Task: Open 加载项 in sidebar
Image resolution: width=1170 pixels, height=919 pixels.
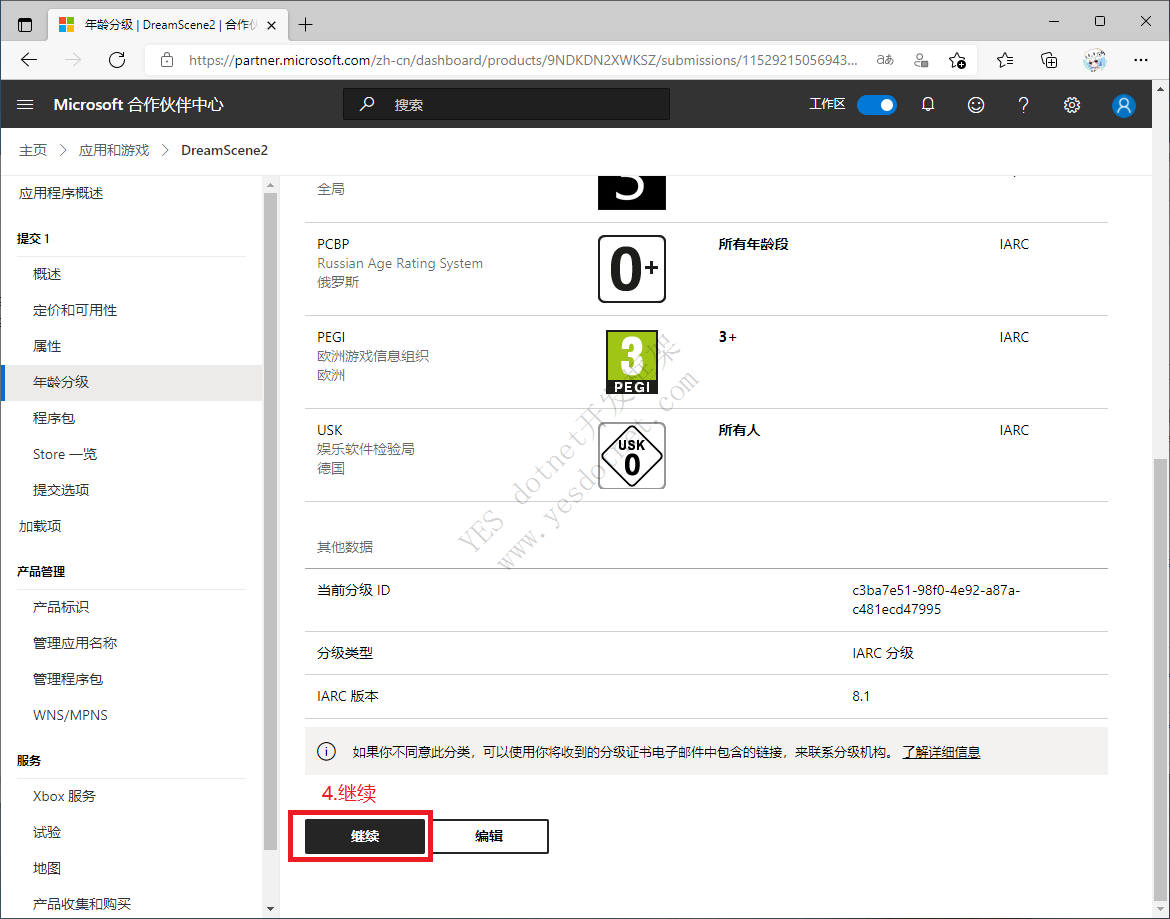Action: 40,526
